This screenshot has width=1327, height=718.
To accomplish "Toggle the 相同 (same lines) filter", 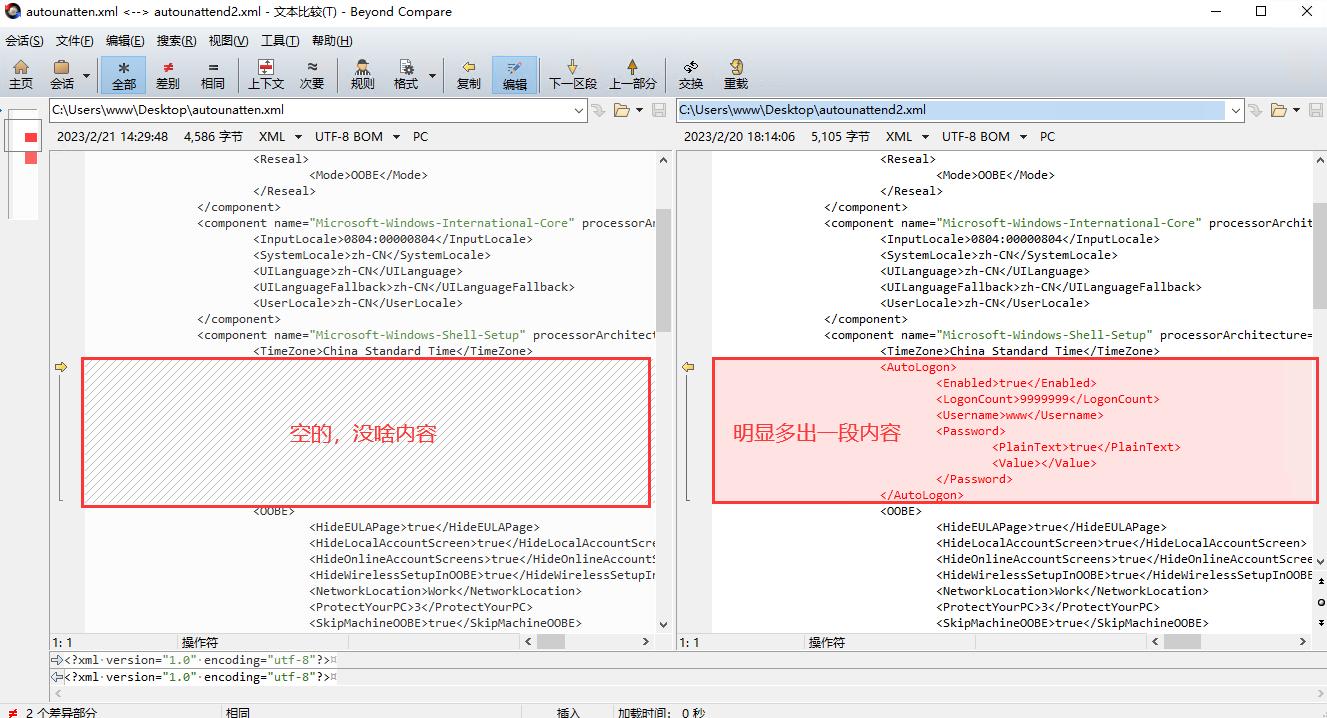I will [x=213, y=74].
